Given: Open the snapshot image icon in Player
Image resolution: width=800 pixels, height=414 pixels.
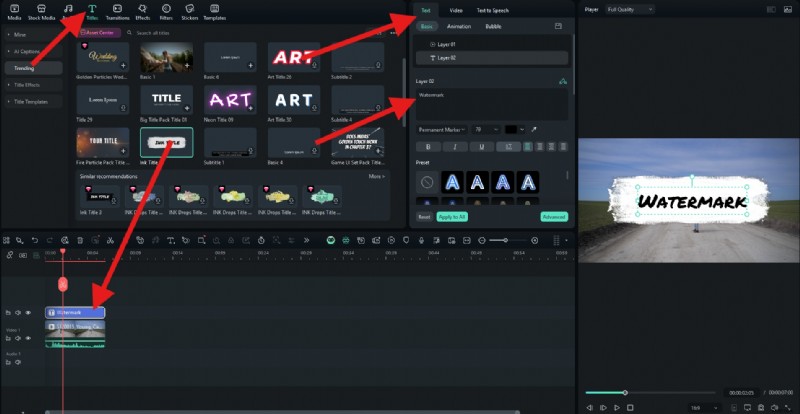Looking at the screenshot, I should [x=787, y=9].
